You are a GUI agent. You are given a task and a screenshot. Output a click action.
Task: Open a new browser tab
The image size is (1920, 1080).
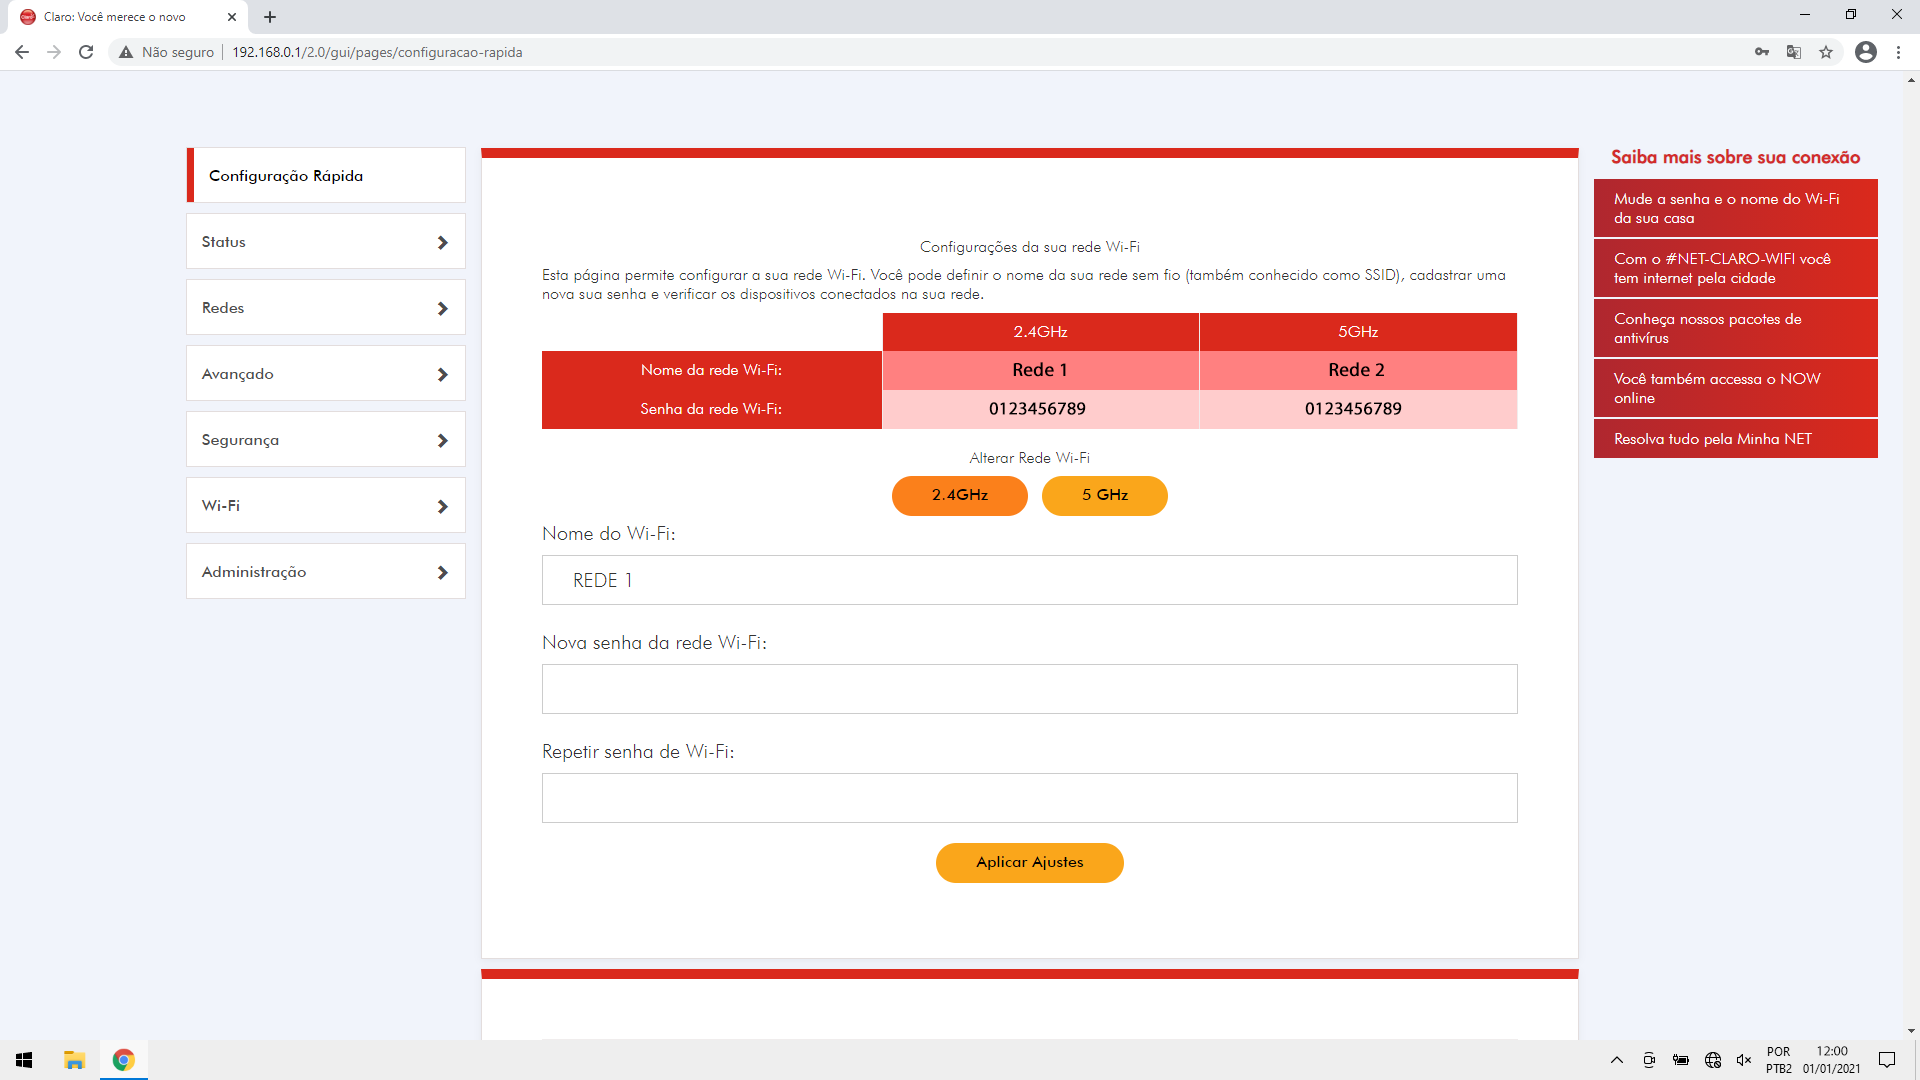tap(270, 17)
